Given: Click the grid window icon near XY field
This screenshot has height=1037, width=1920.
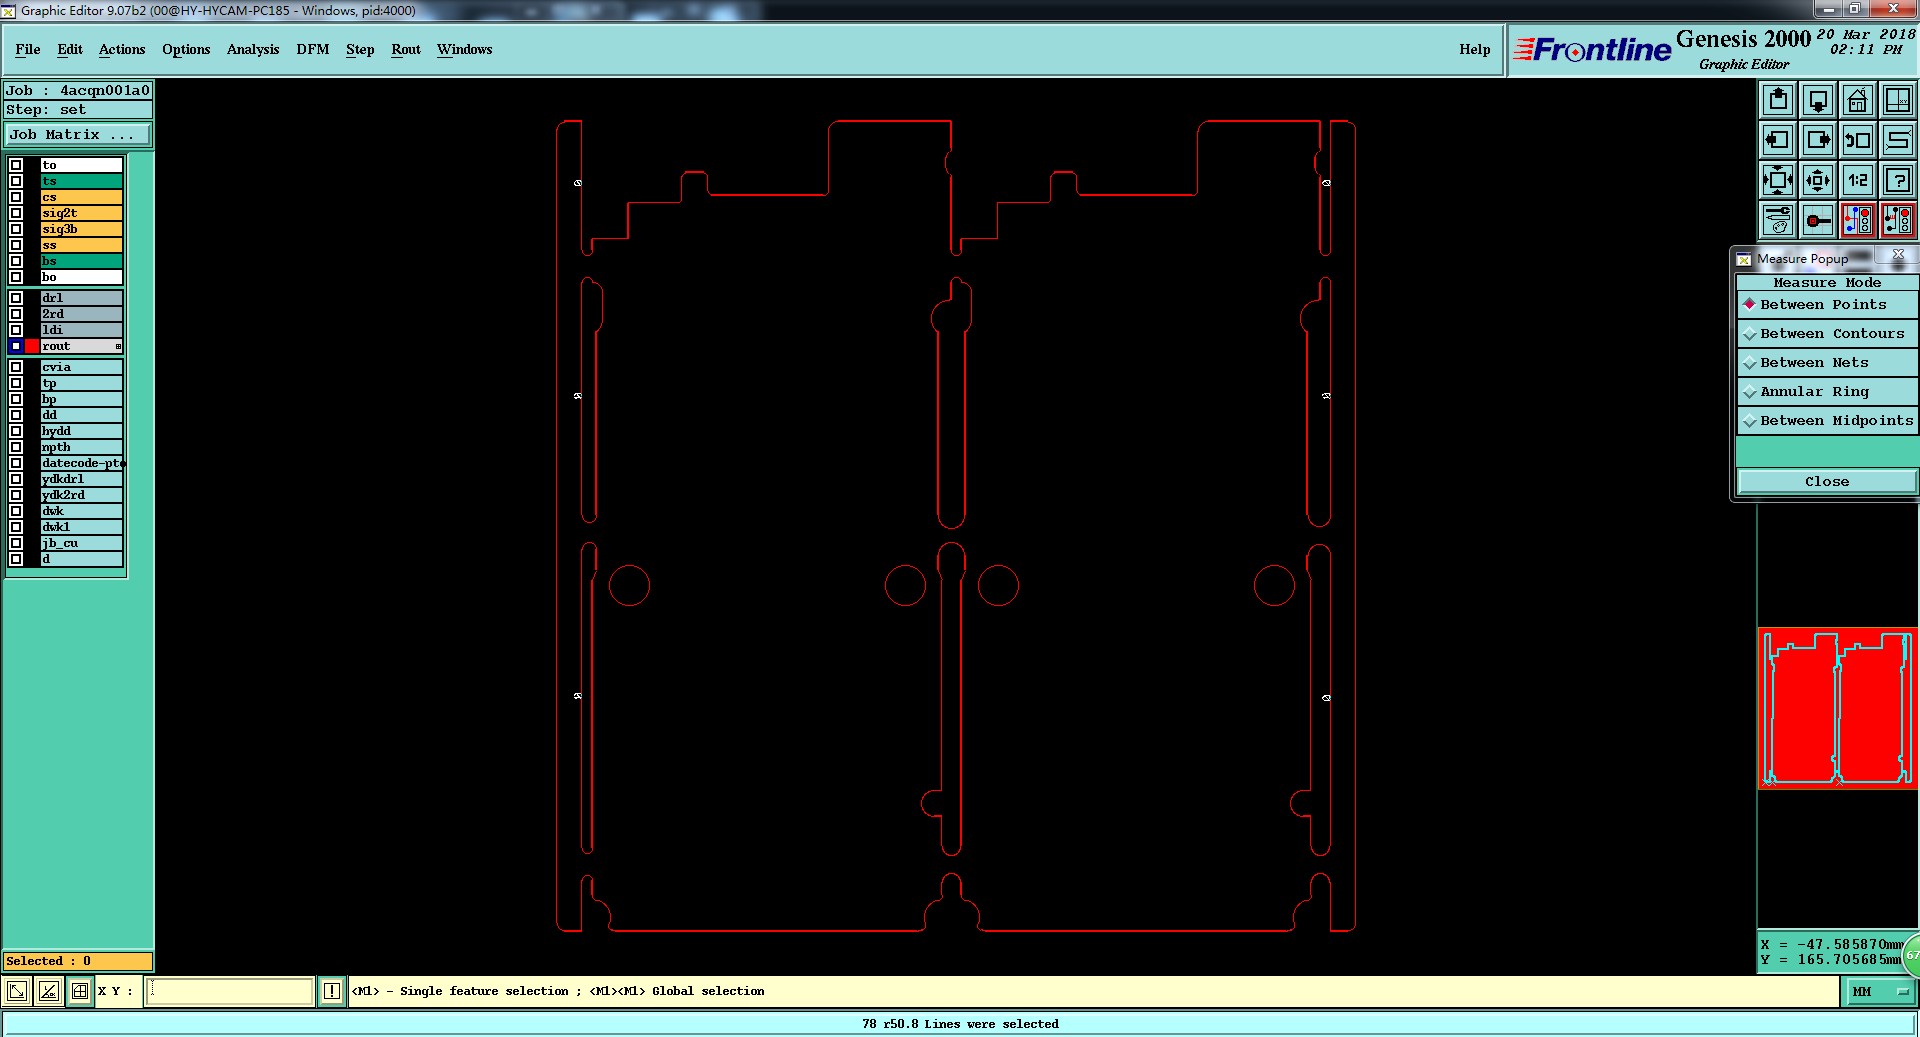Looking at the screenshot, I should coord(79,991).
